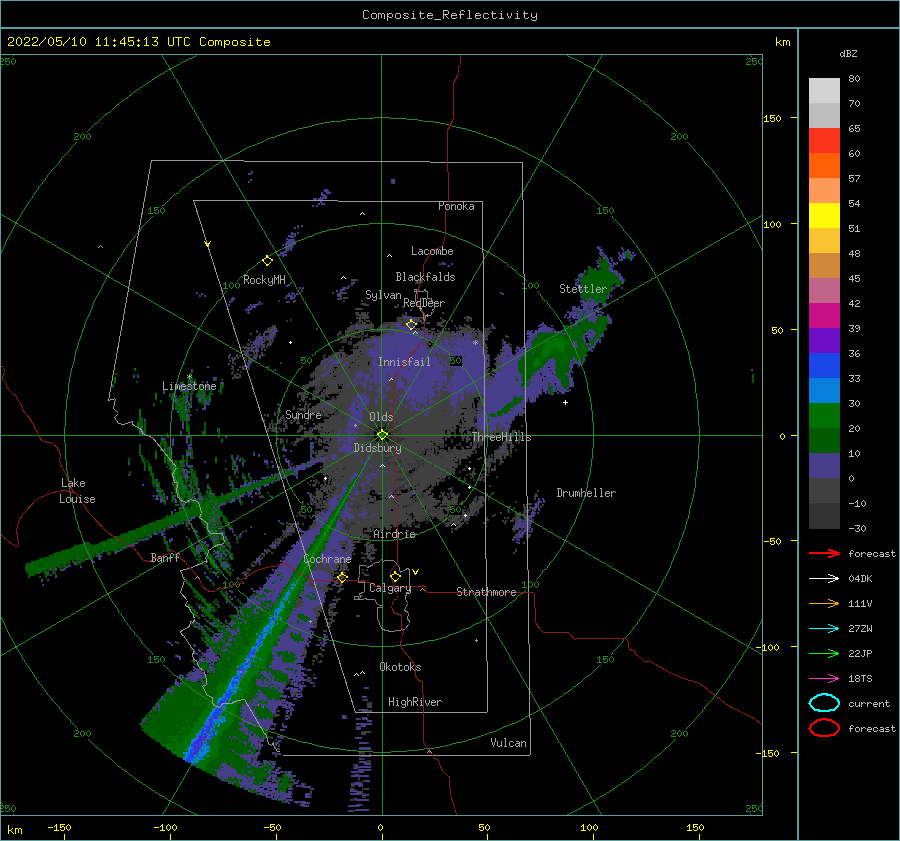
Task: Click the Airdrie town label
Action: click(394, 534)
